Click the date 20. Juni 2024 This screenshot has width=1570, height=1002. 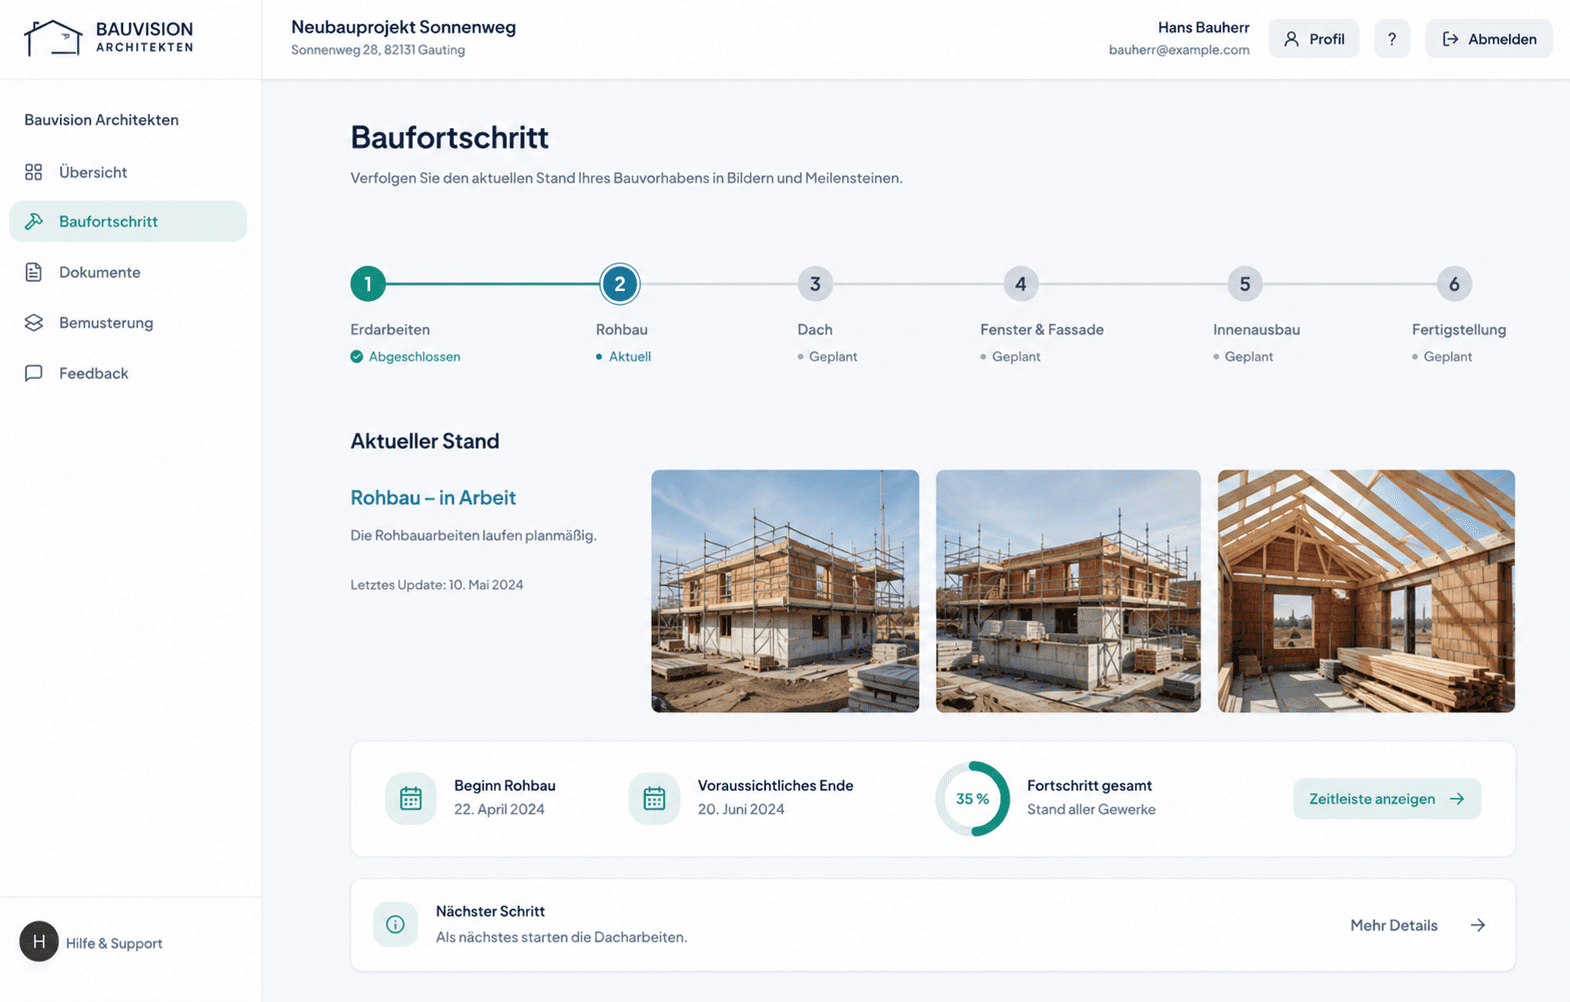pos(741,809)
